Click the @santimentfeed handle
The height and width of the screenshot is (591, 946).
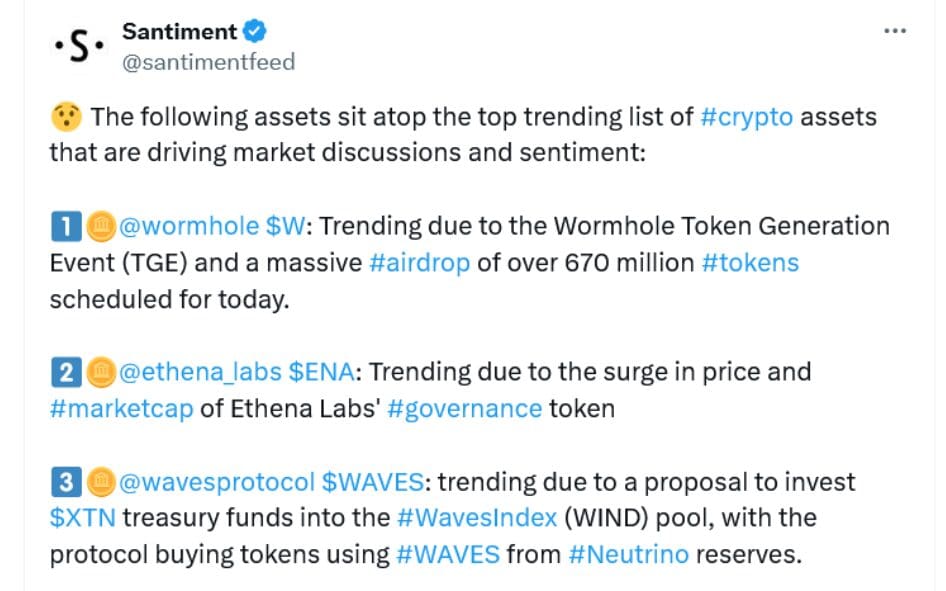point(206,60)
